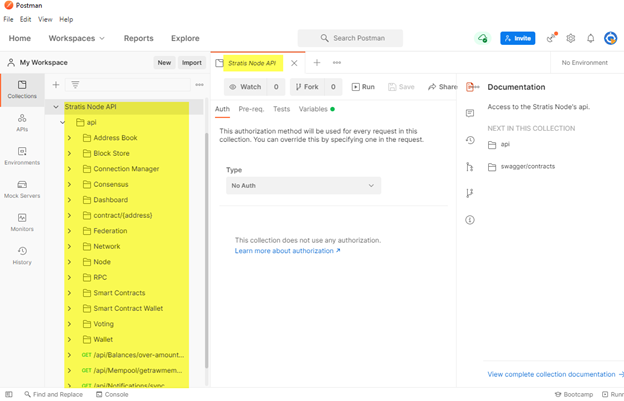Open the collection info icon in right sidebar
The image size is (624, 401).
[x=470, y=220]
